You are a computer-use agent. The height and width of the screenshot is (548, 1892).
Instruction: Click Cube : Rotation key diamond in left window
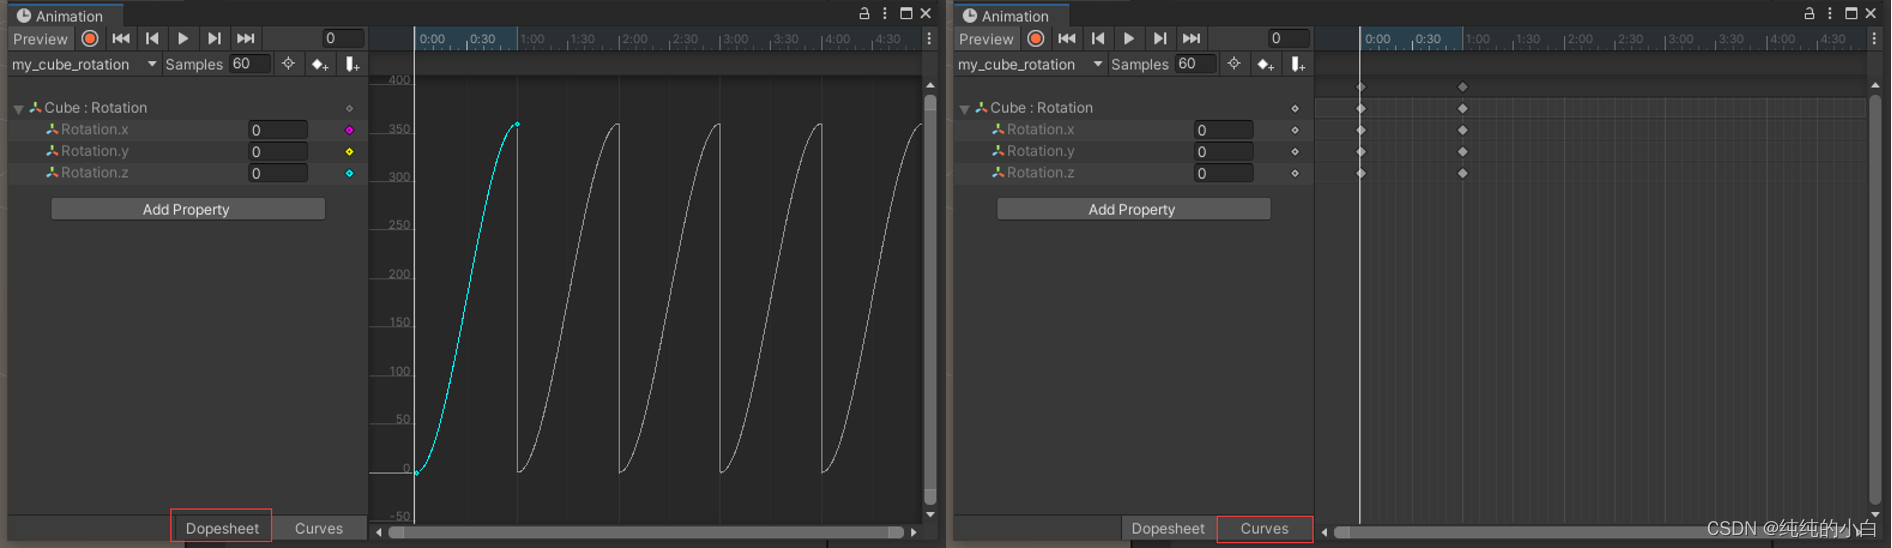pos(349,108)
